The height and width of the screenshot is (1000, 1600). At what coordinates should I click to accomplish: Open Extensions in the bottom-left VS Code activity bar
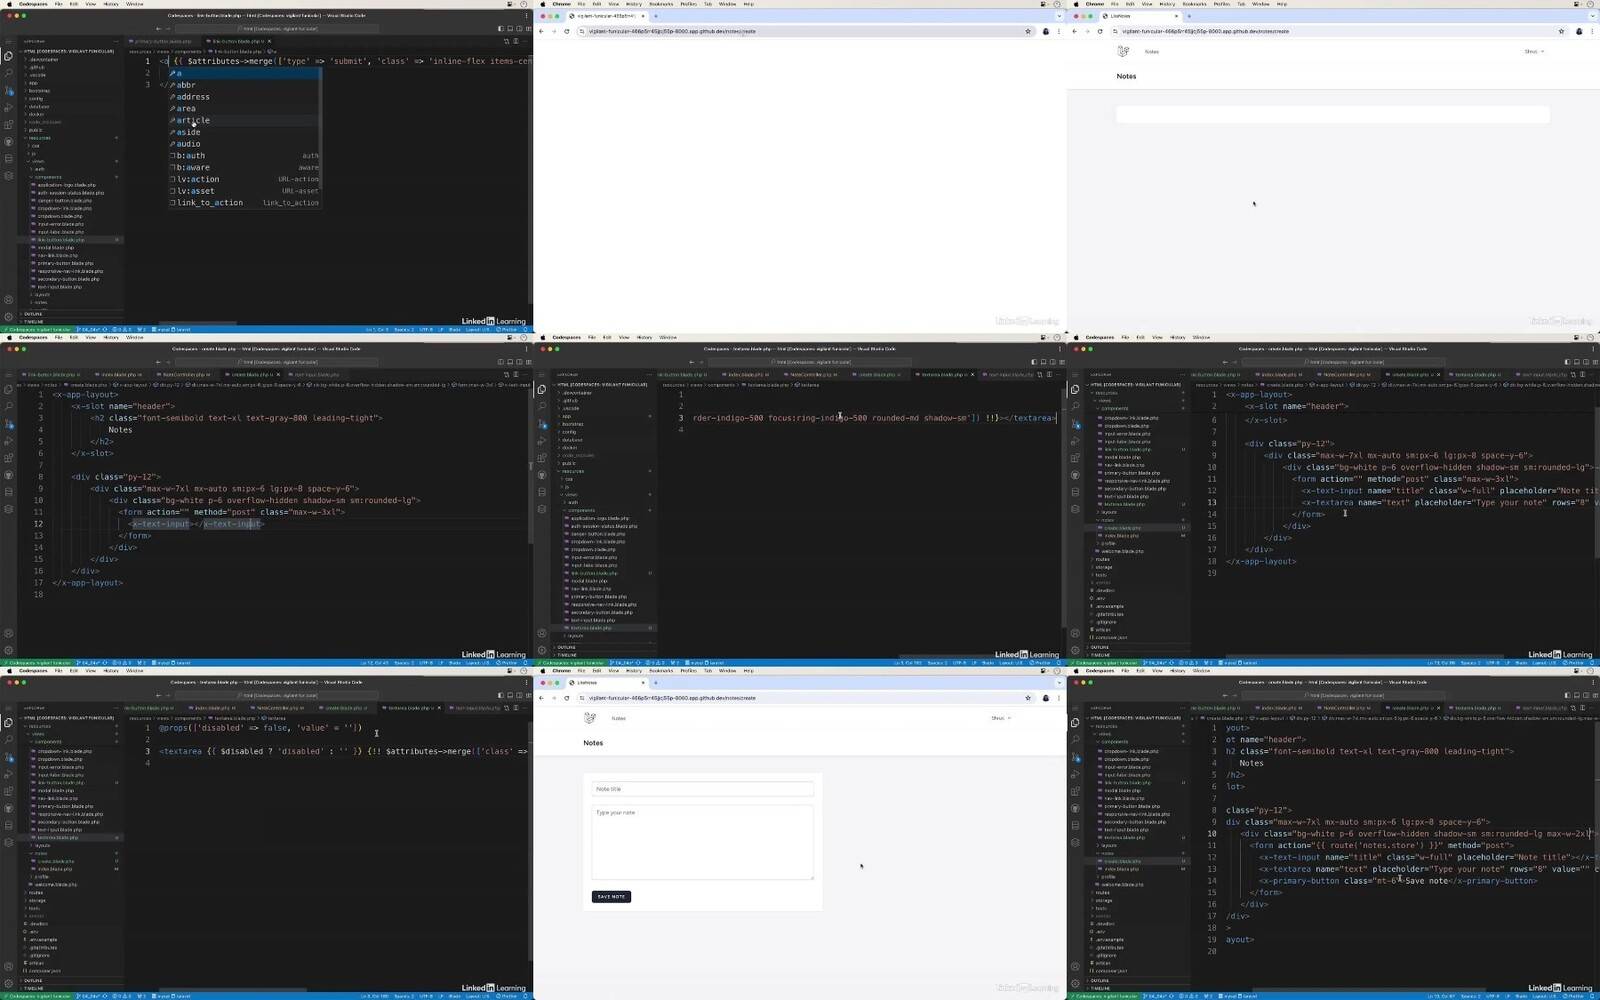click(8, 791)
